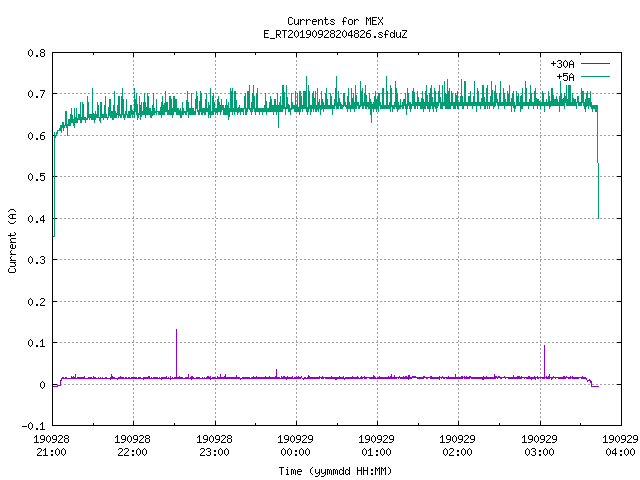Click the chart title 'Currents for MEX'
The image size is (640, 480).
pos(335,21)
